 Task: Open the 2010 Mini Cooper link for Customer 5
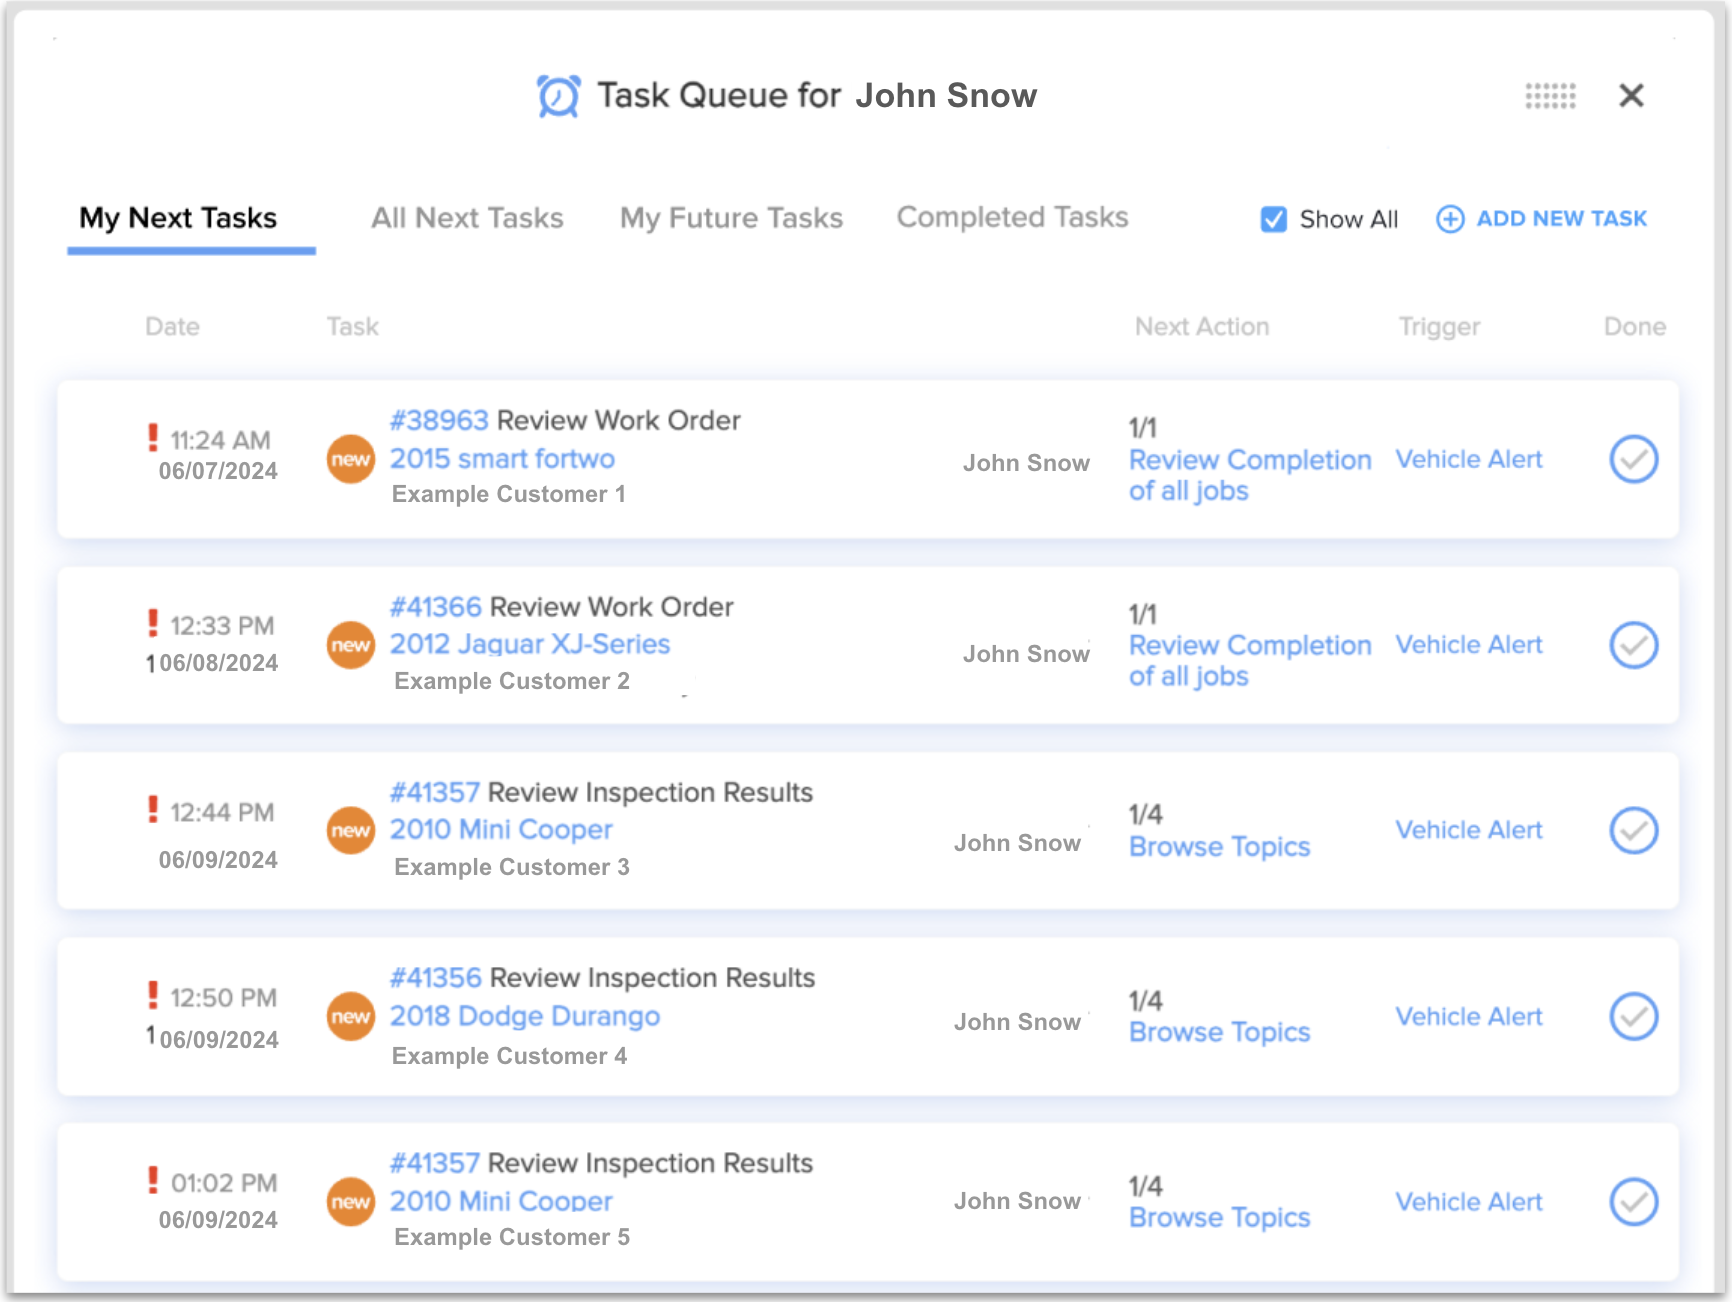click(x=501, y=1201)
